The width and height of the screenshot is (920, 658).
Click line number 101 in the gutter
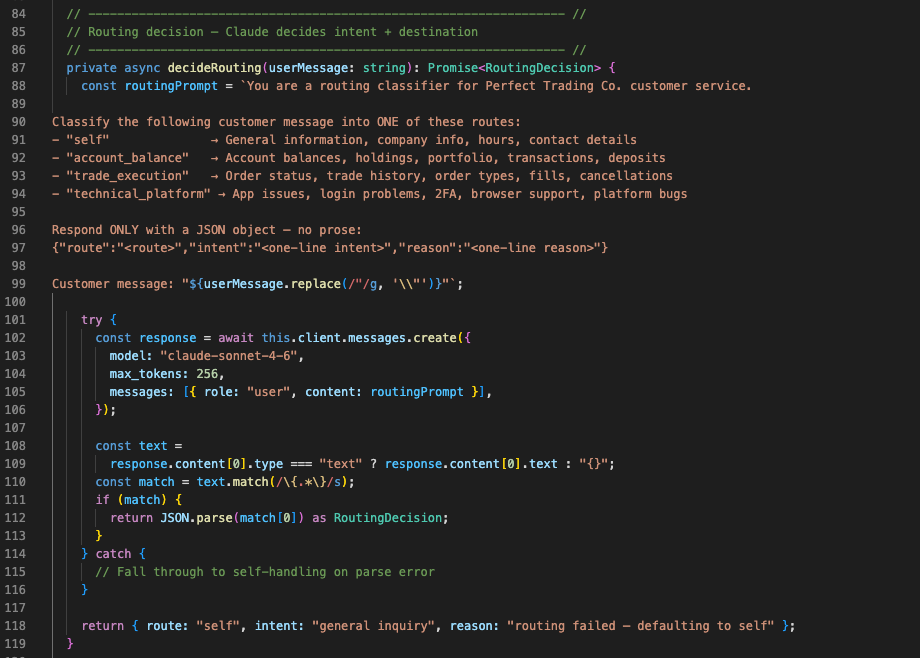pos(15,320)
